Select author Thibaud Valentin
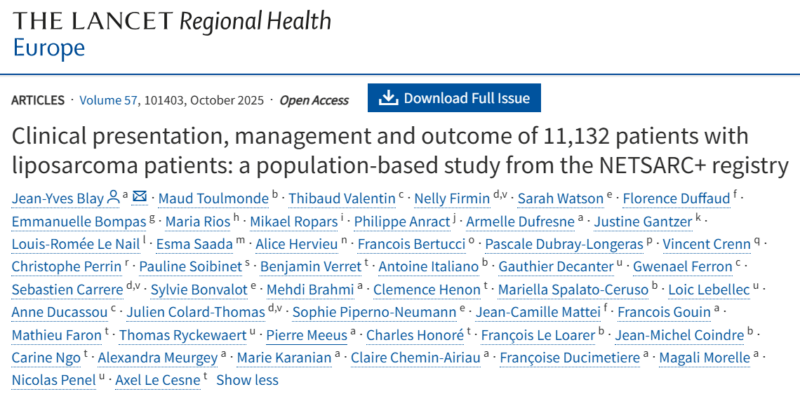 (342, 198)
